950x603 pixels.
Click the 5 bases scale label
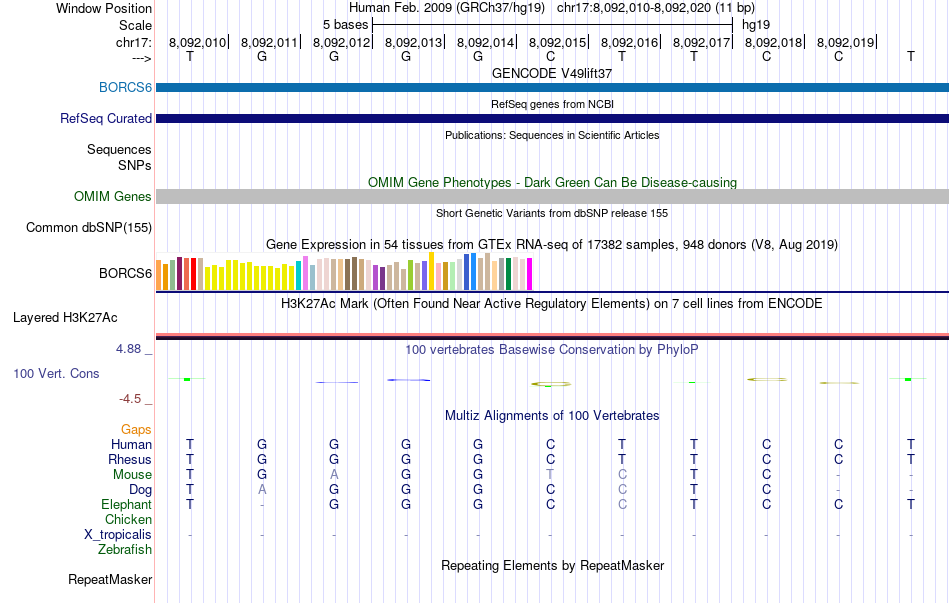[345, 25]
